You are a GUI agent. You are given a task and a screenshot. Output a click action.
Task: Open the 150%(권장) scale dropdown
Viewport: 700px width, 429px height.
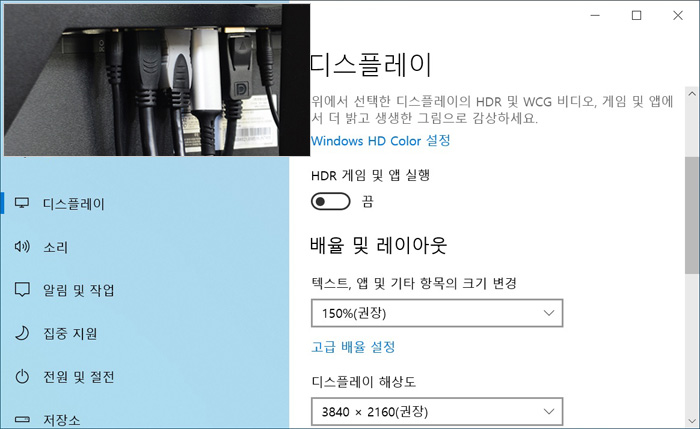point(437,313)
